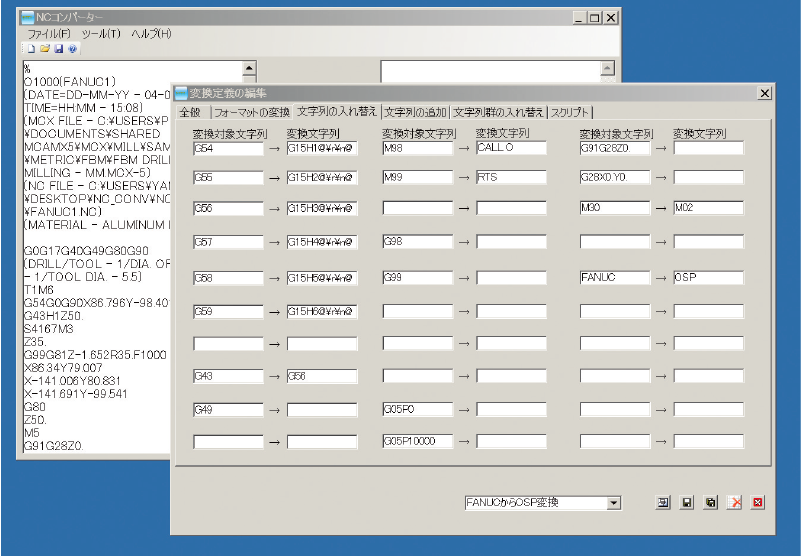Switch to the フォーマットの変換 tab
801x556 pixels.
coord(252,112)
